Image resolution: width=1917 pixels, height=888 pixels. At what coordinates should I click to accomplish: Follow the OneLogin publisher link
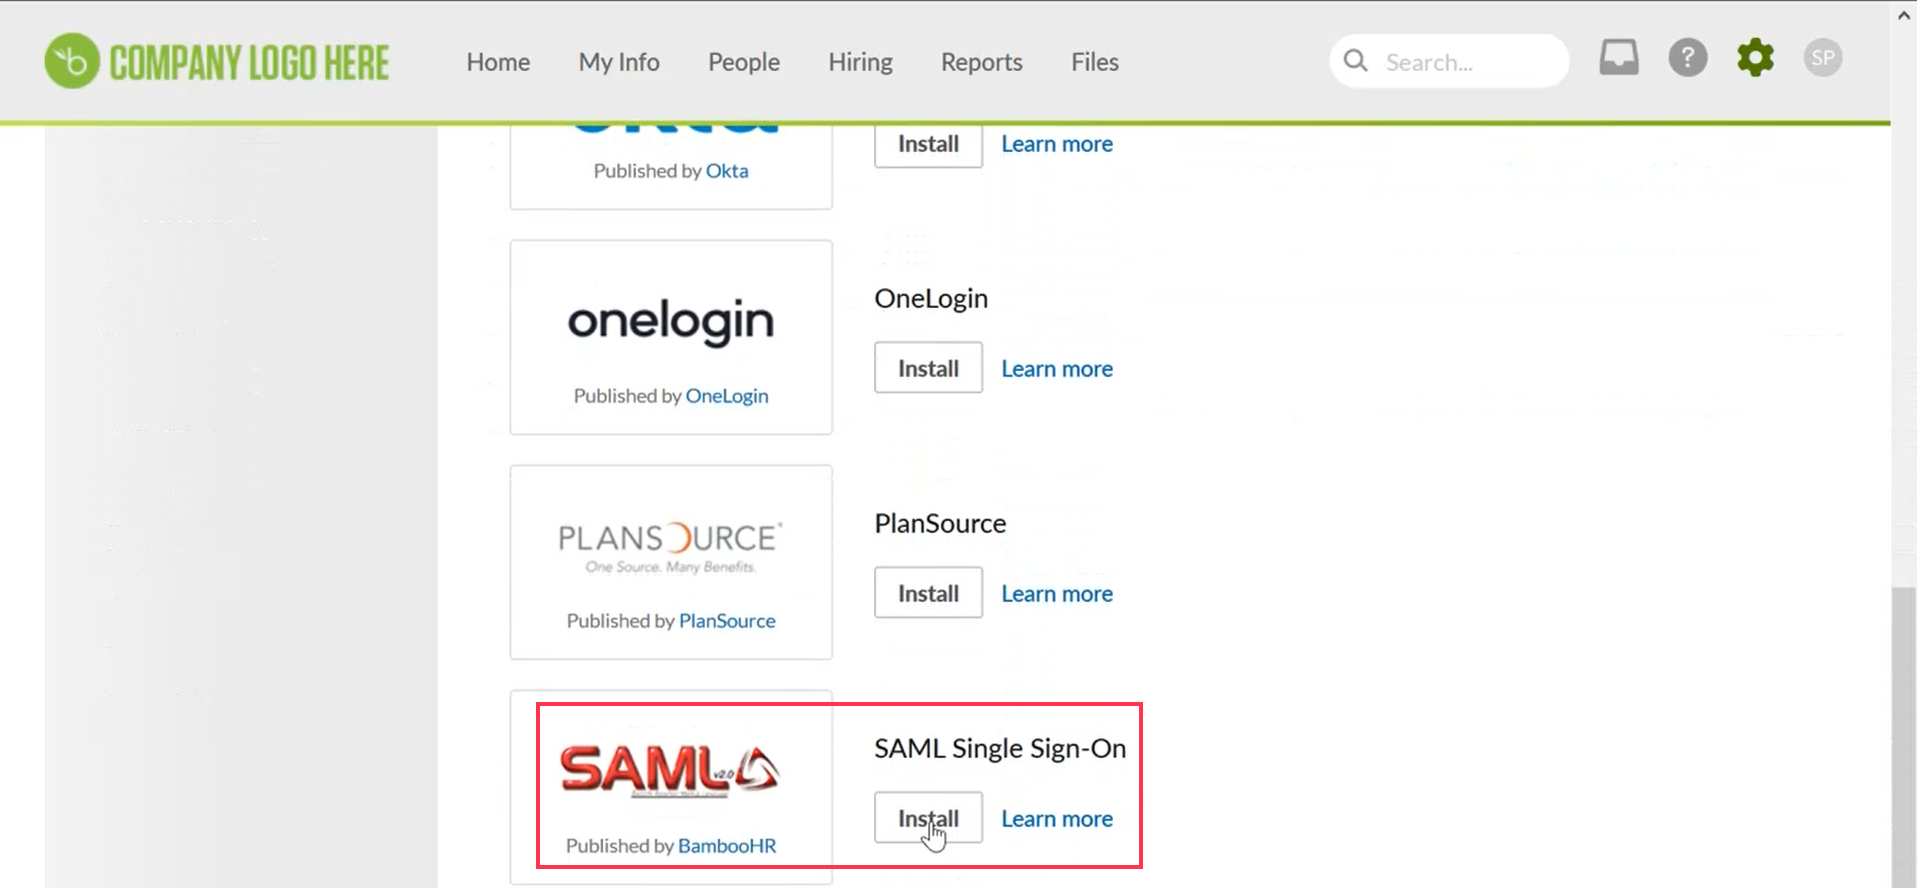[x=727, y=396]
